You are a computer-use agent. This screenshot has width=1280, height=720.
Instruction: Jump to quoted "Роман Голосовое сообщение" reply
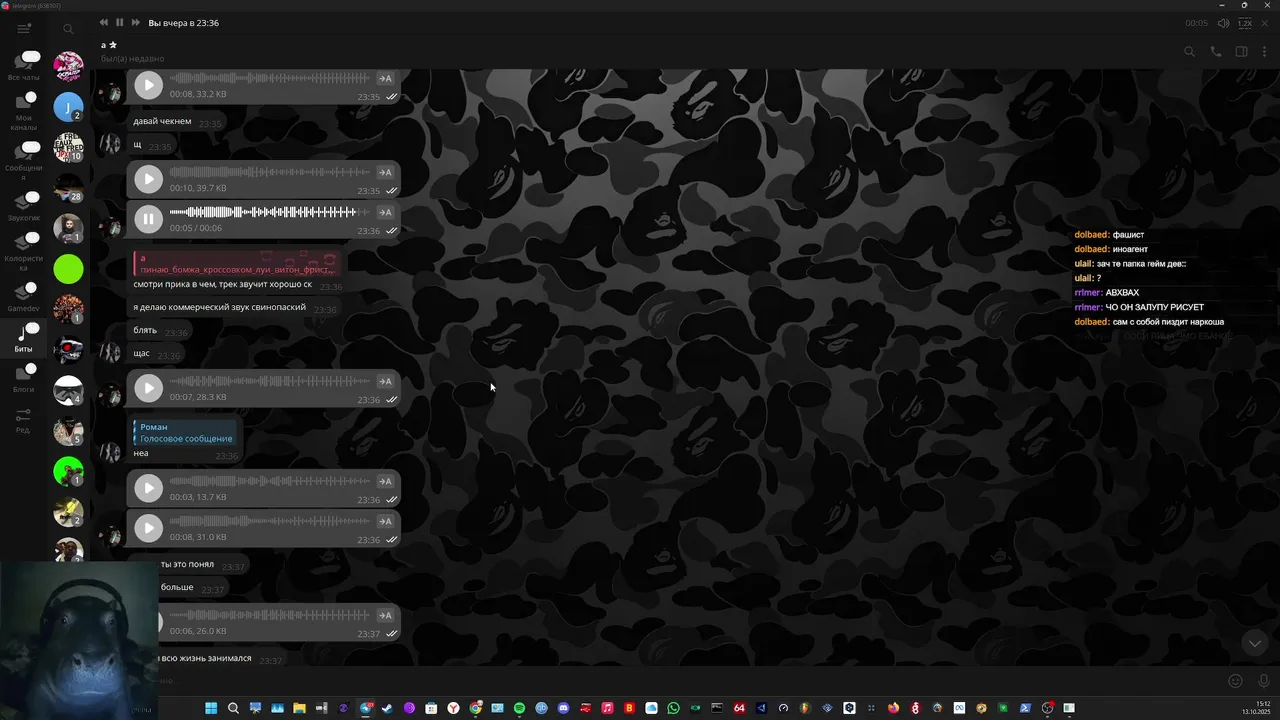185,433
